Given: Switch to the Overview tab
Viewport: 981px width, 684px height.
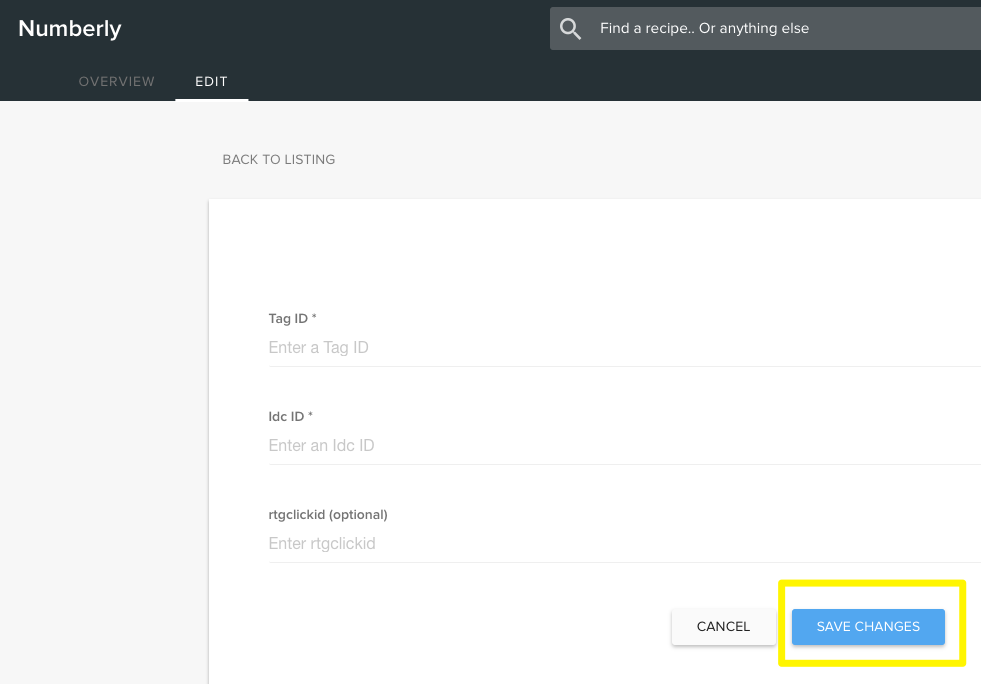Looking at the screenshot, I should point(116,81).
